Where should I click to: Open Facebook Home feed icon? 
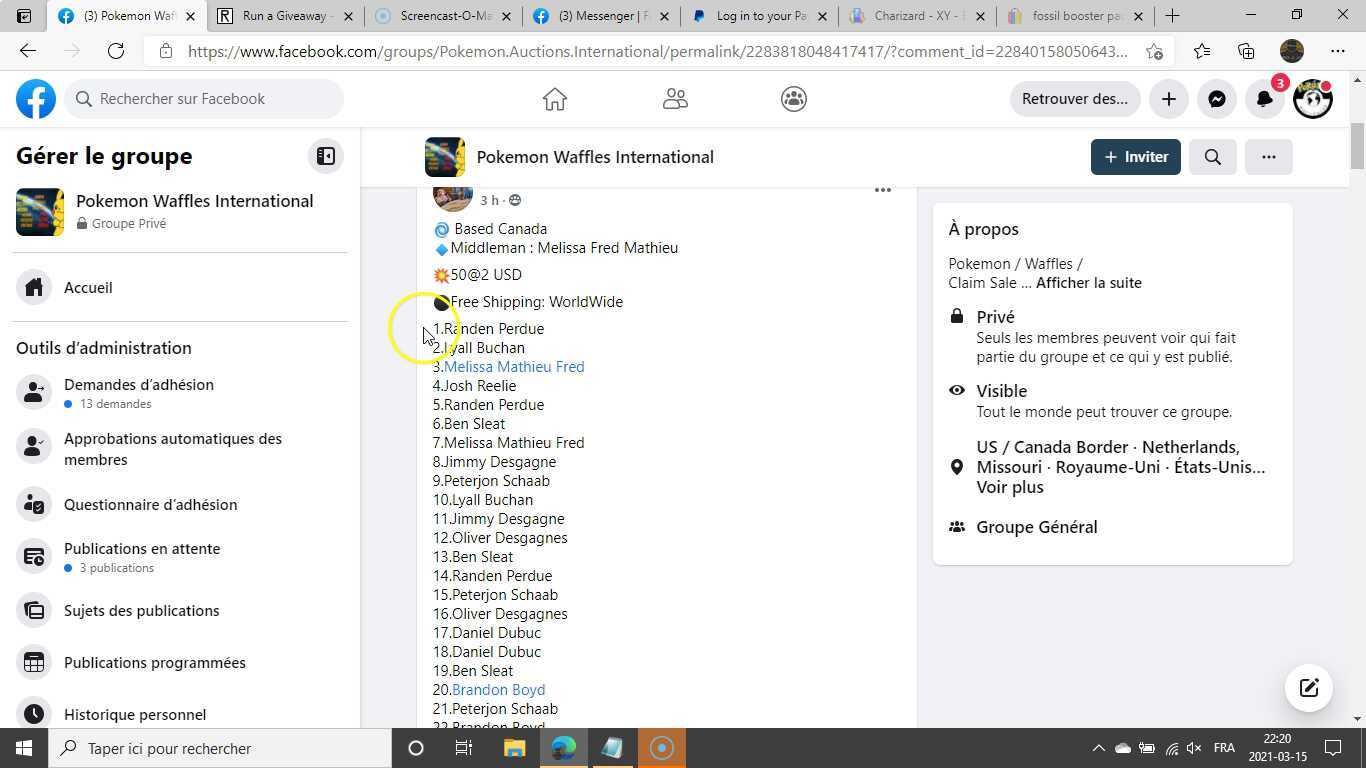pos(554,99)
